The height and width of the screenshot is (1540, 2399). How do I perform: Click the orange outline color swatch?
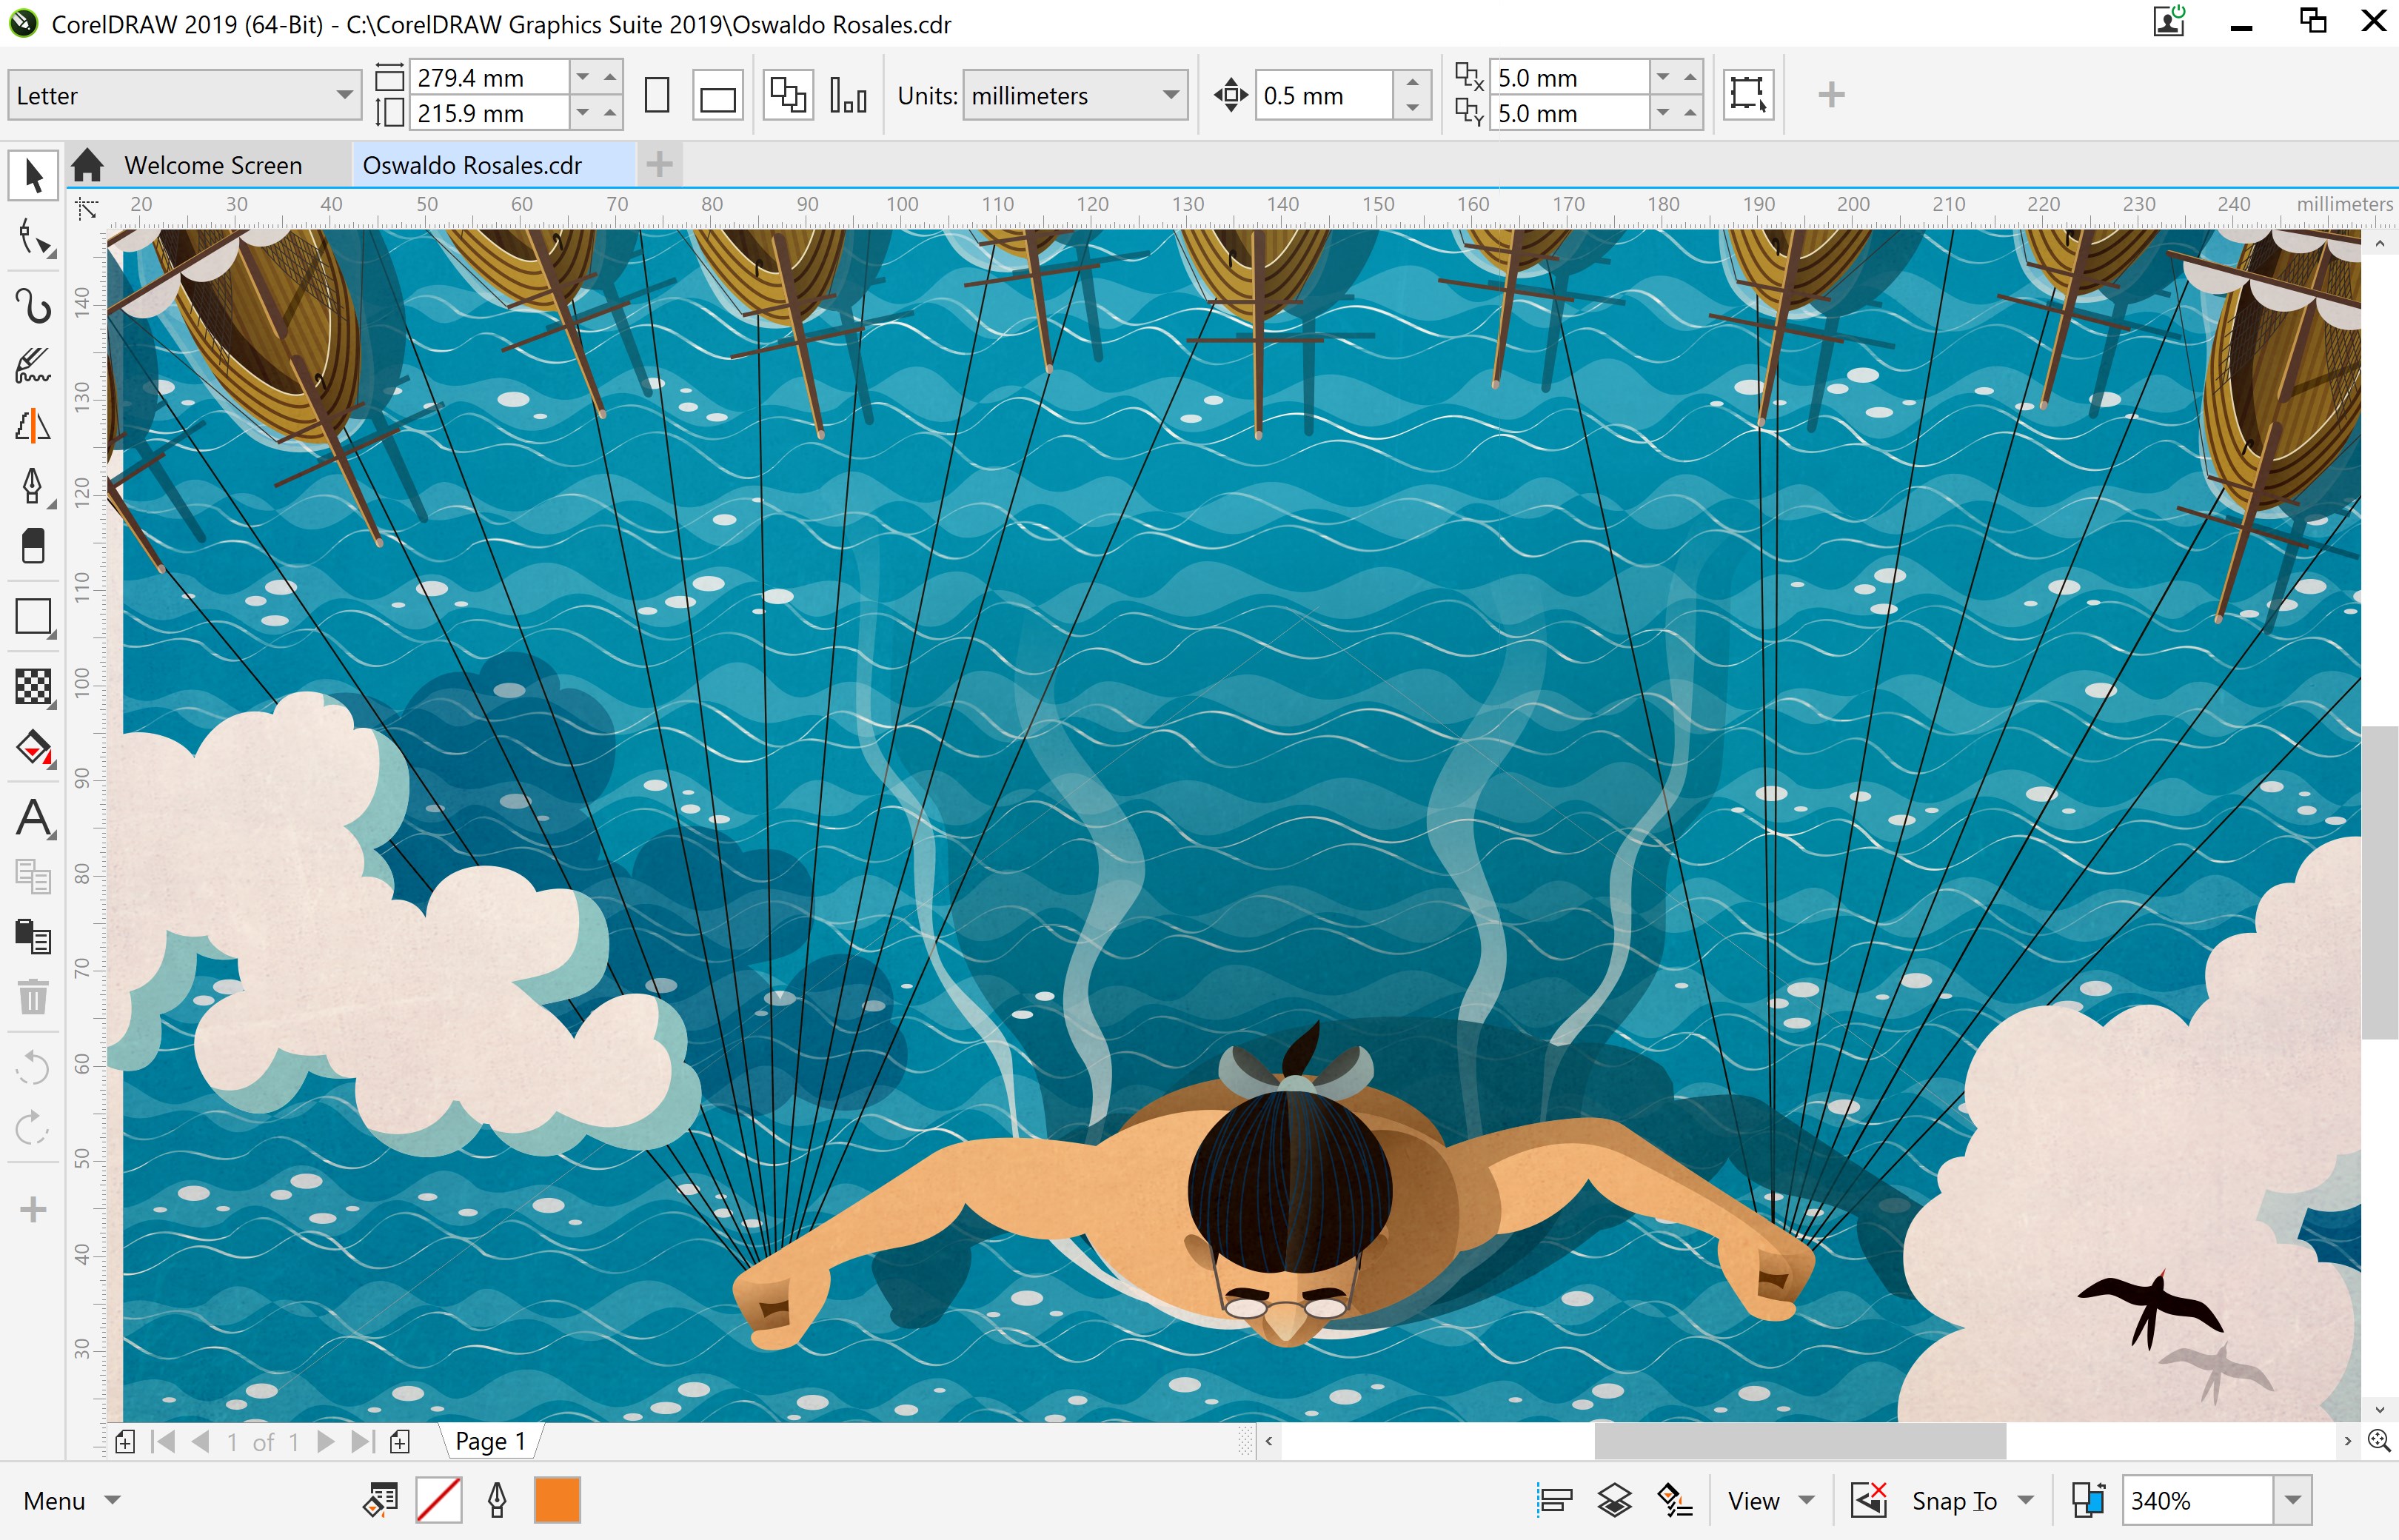(x=557, y=1500)
